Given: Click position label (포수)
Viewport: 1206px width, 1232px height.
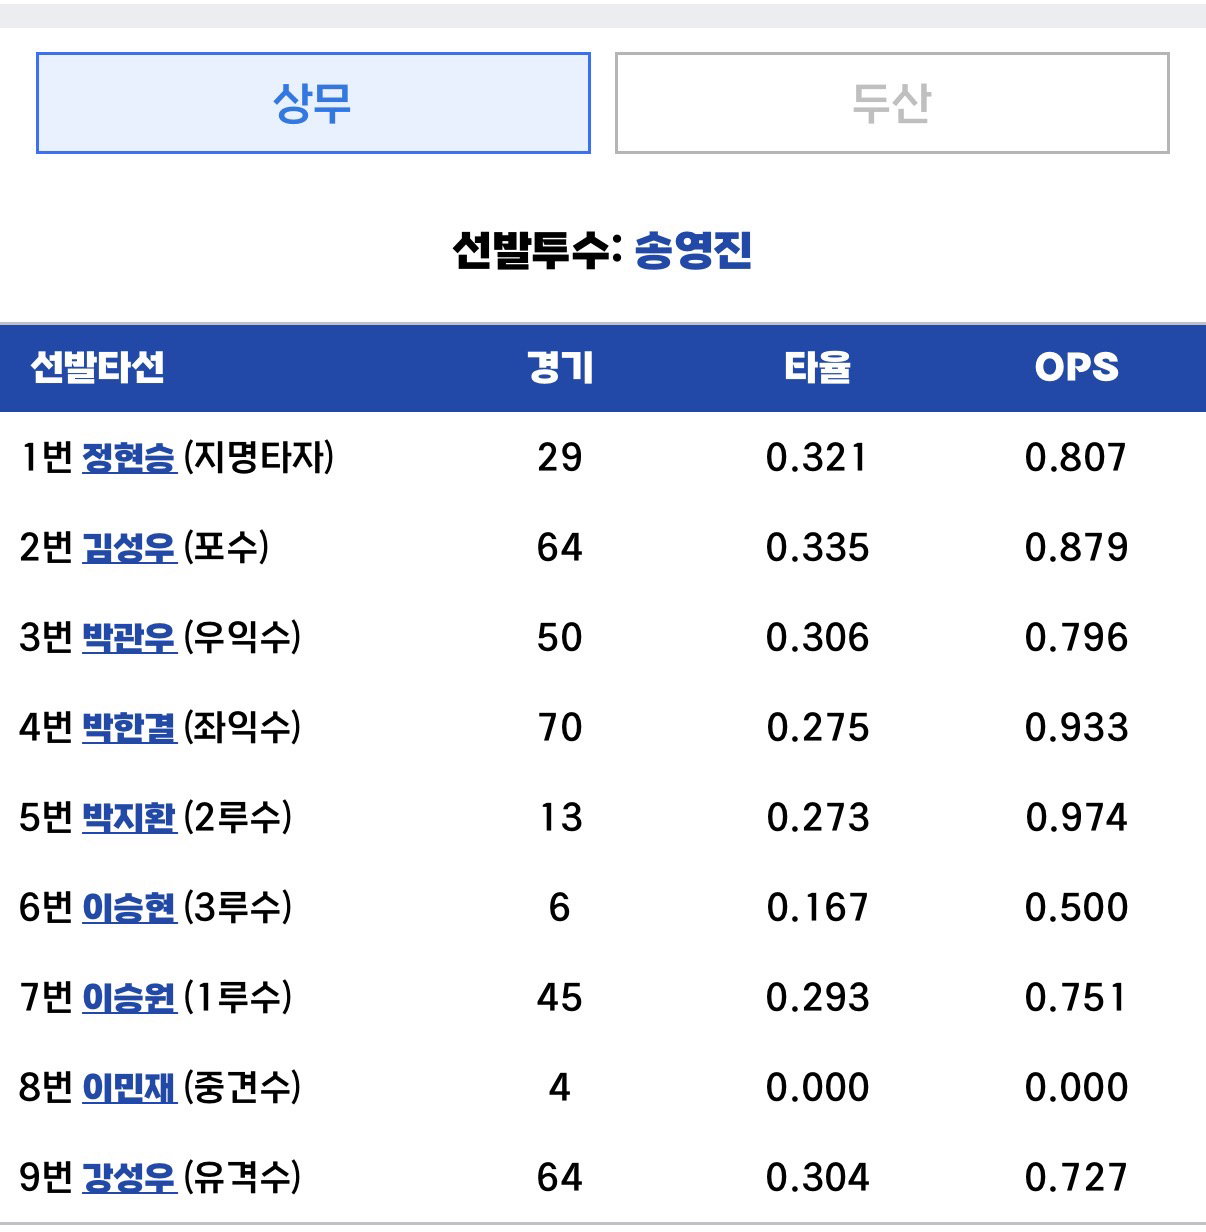Looking at the screenshot, I should pyautogui.click(x=226, y=547).
